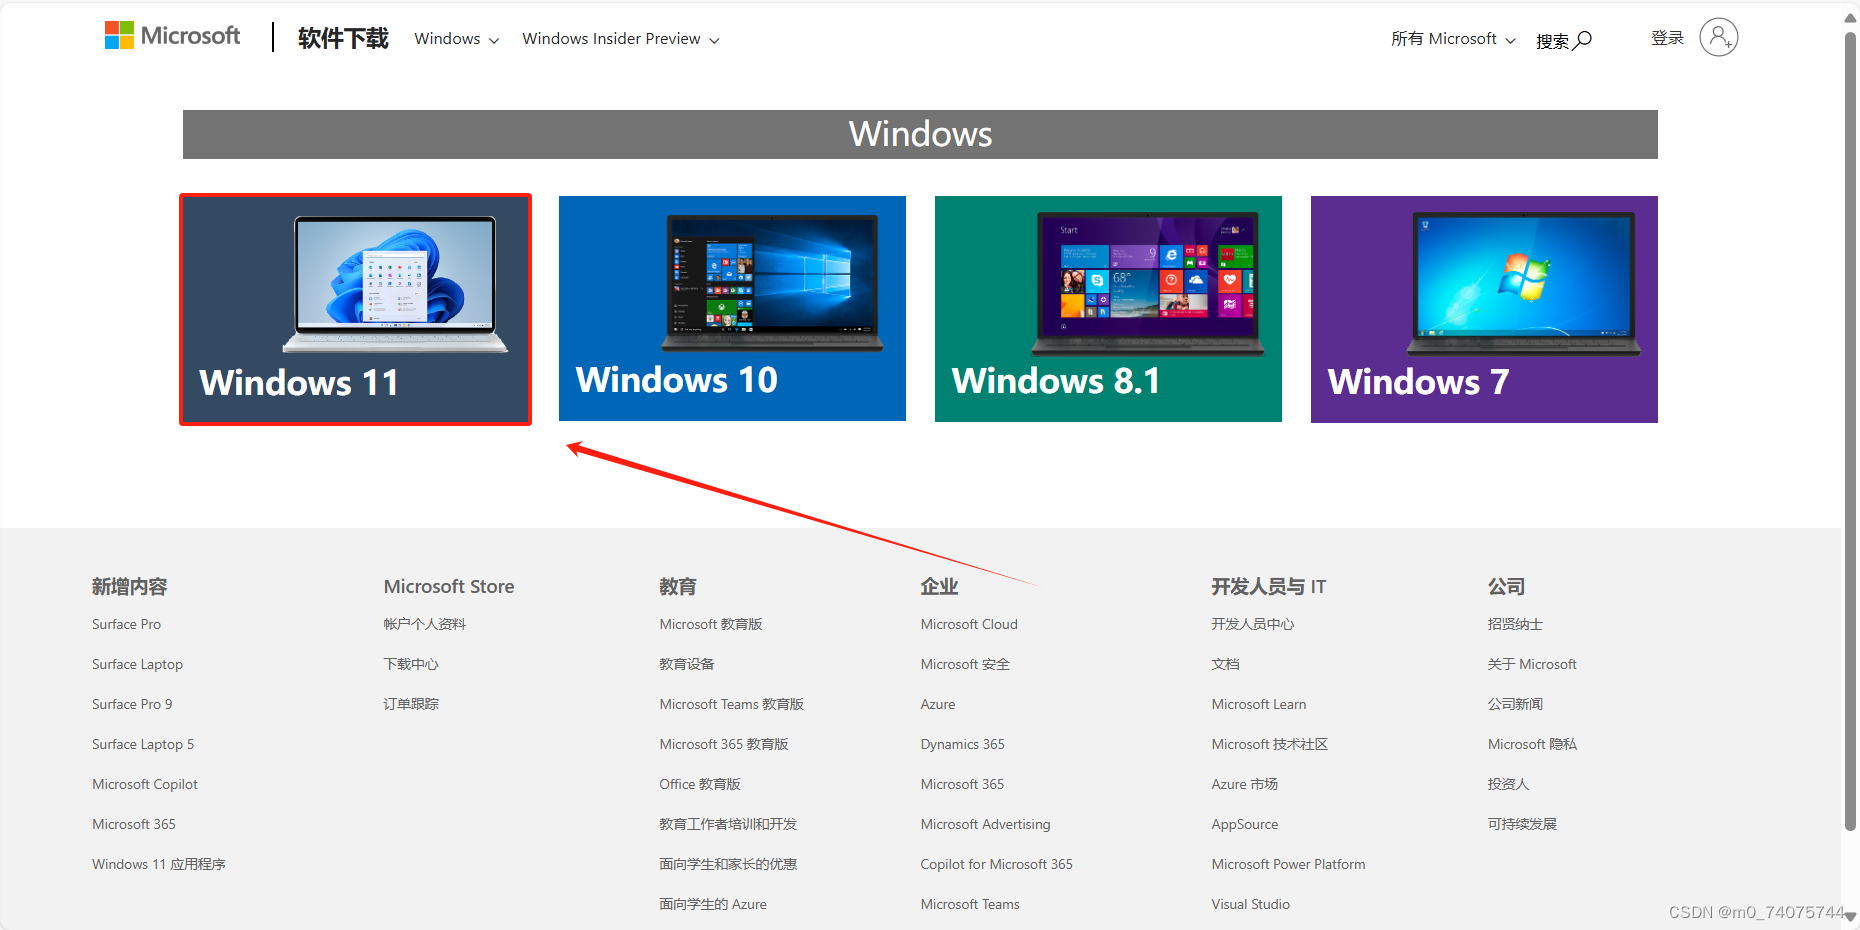Open Surface Pro link
This screenshot has height=930, width=1860.
(x=126, y=624)
